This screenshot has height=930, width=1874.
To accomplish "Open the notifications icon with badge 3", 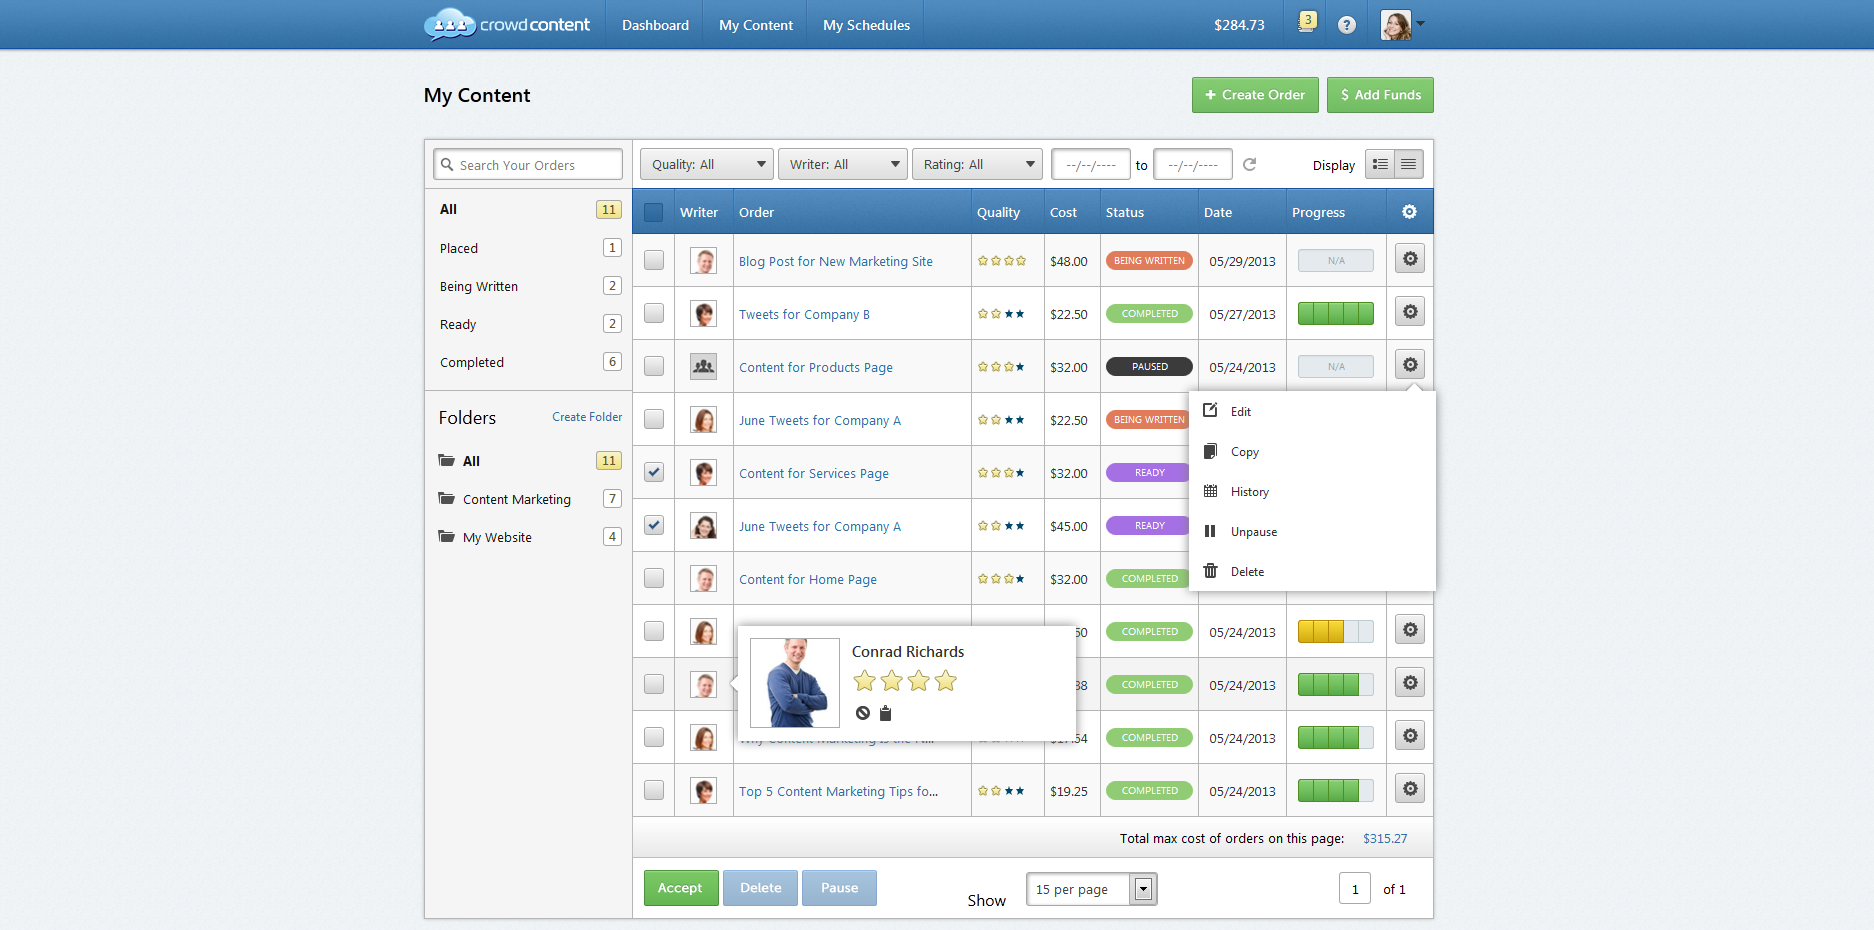I will 1306,23.
